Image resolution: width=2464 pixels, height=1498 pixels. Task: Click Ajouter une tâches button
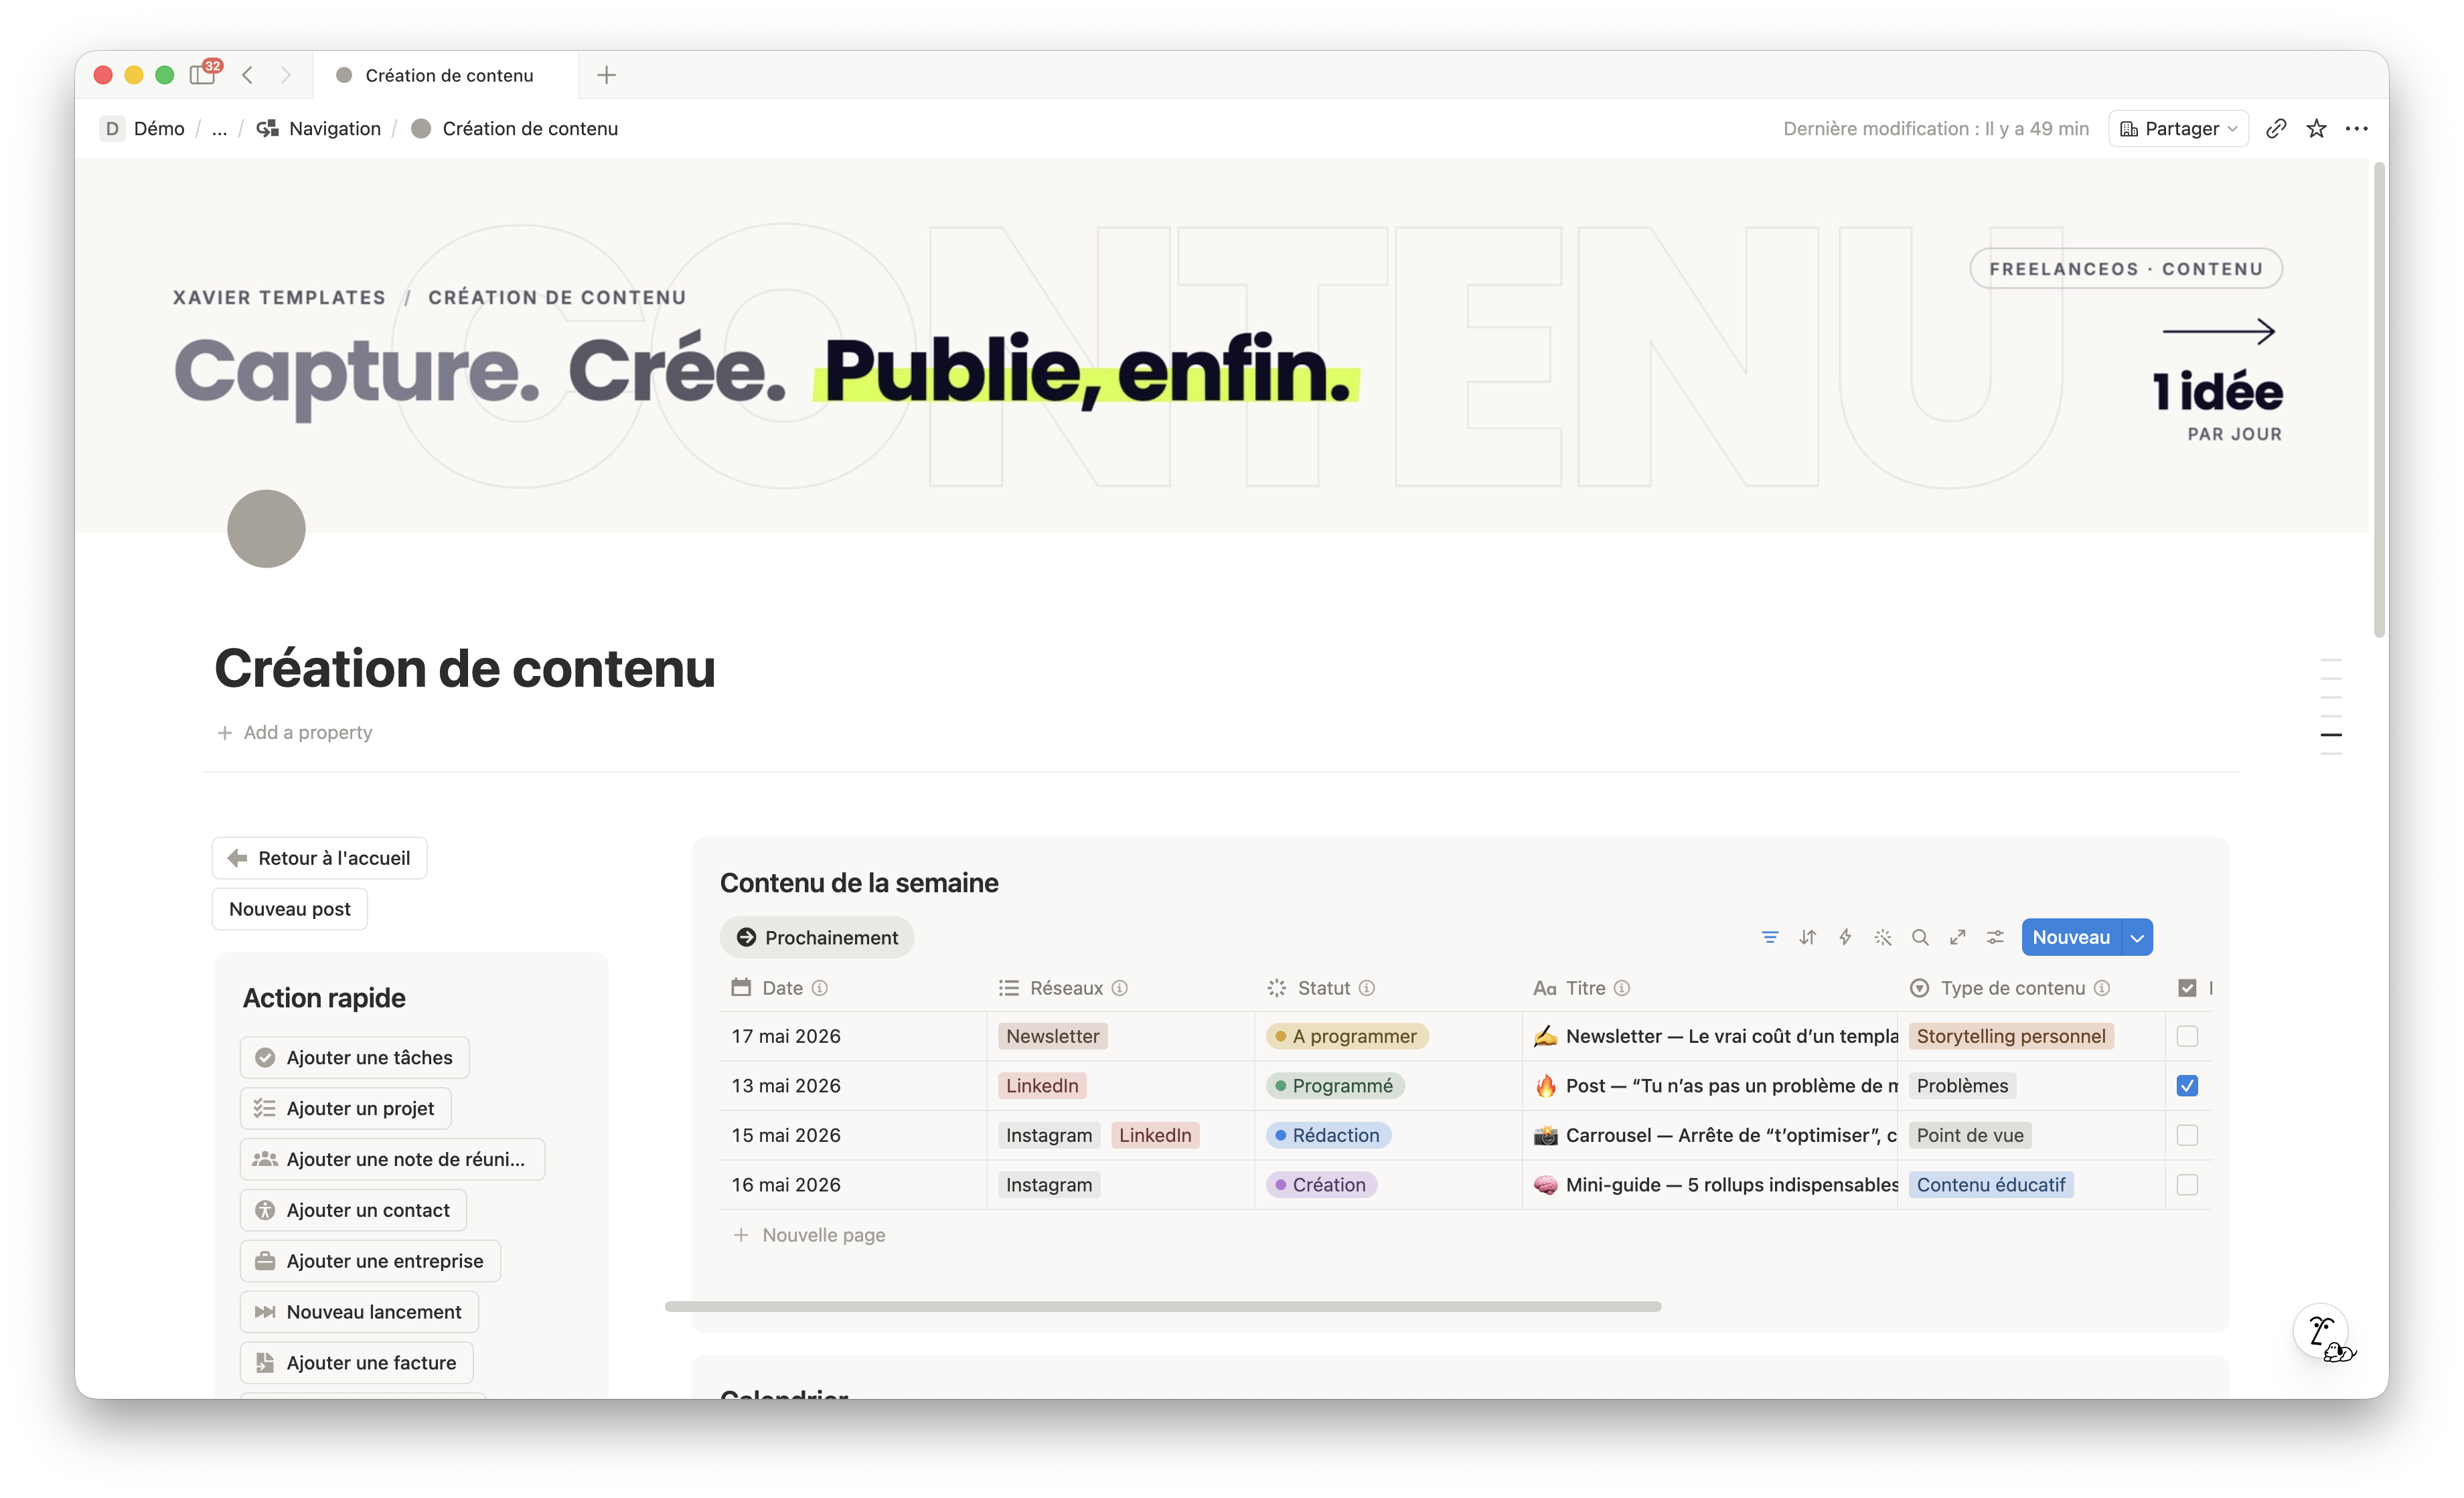point(355,1057)
